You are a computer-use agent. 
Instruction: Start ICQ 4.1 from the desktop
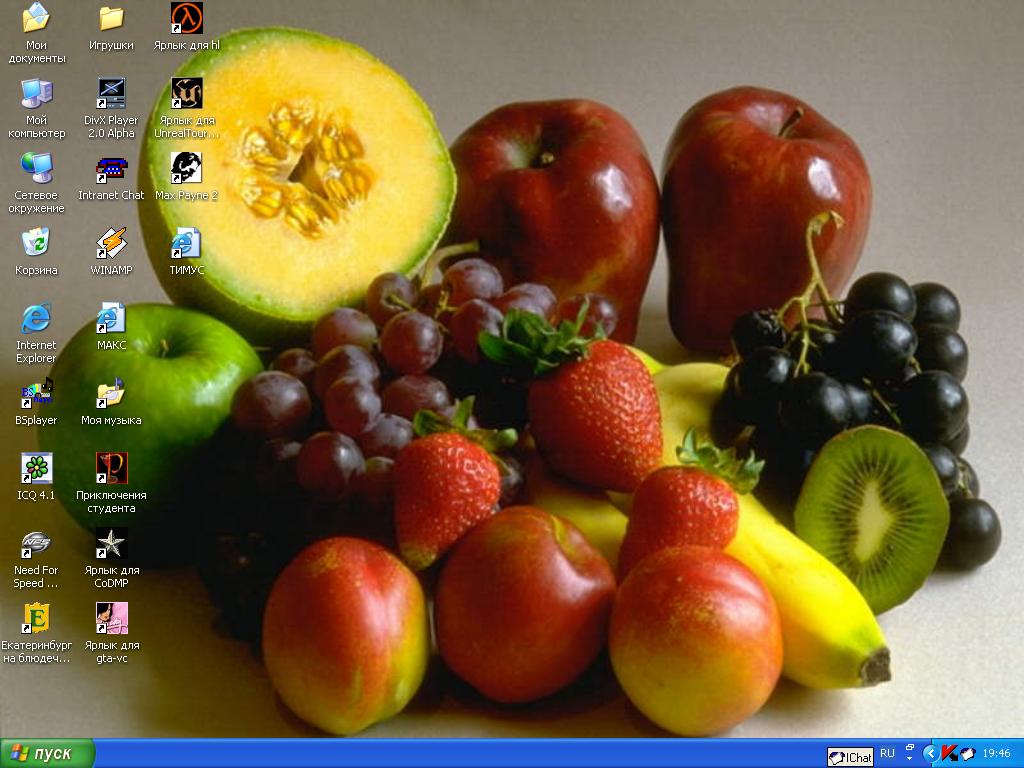36,468
